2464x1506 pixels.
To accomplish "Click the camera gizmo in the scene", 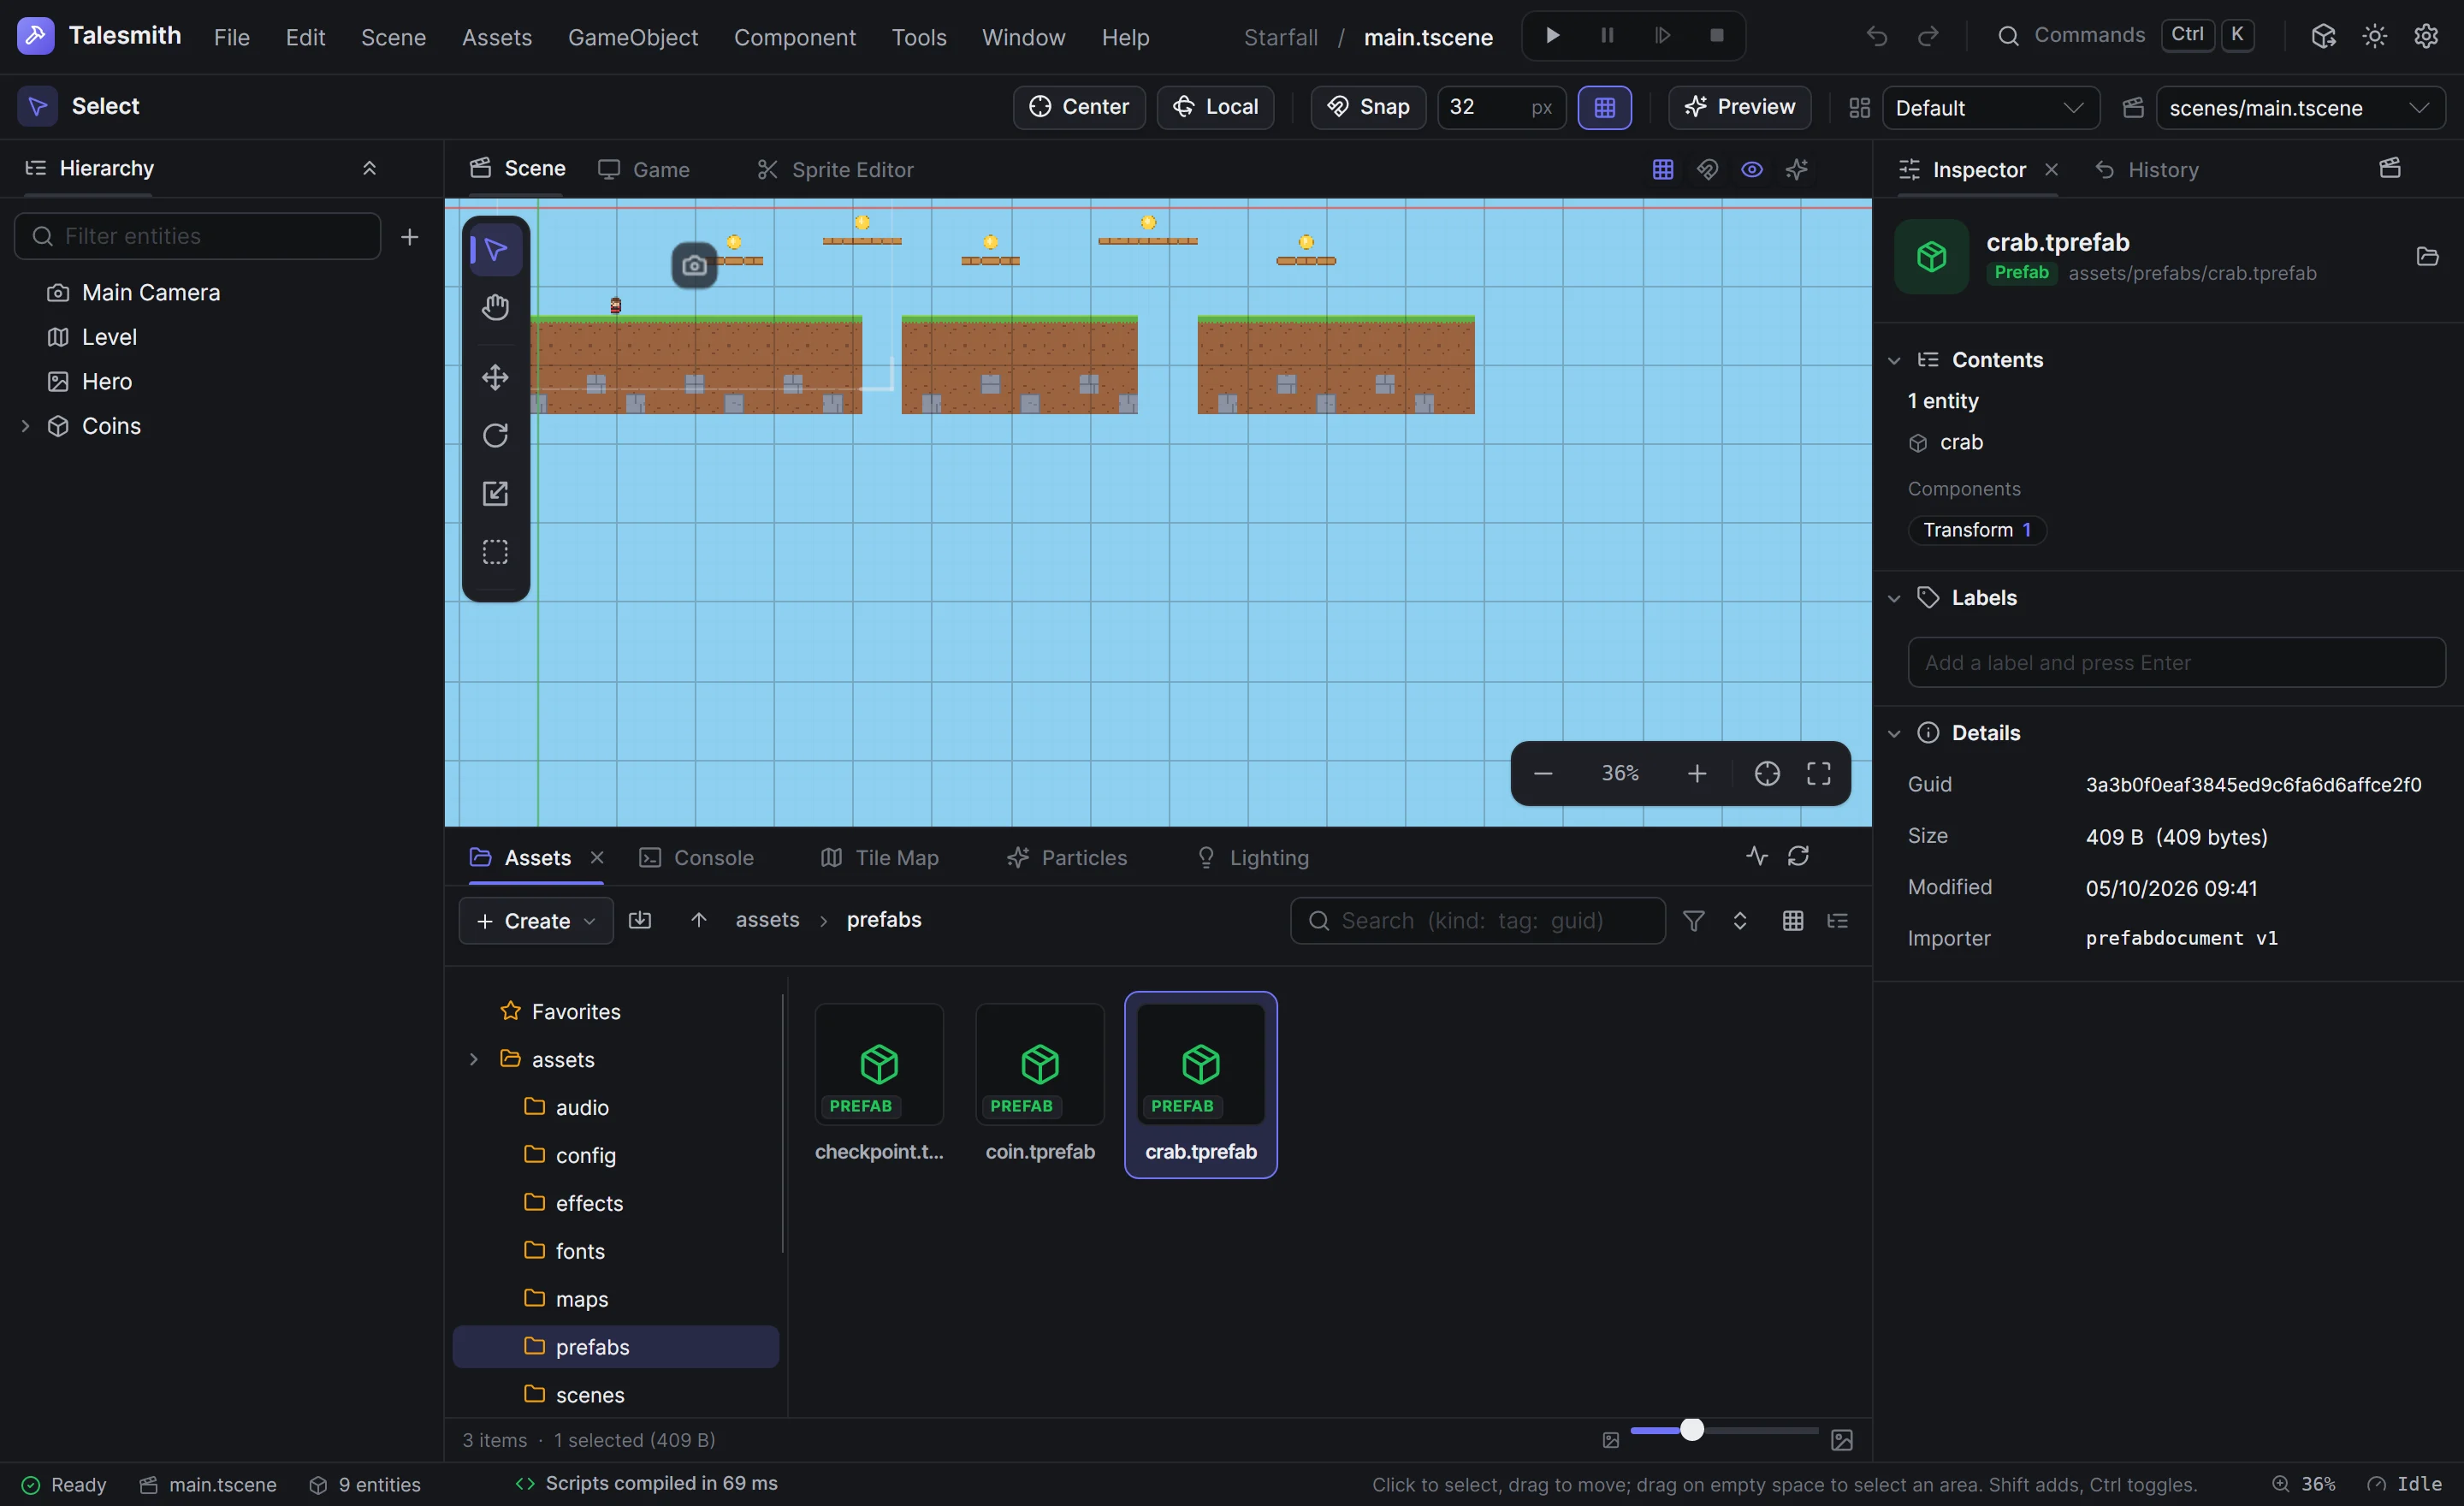I will click(x=694, y=265).
